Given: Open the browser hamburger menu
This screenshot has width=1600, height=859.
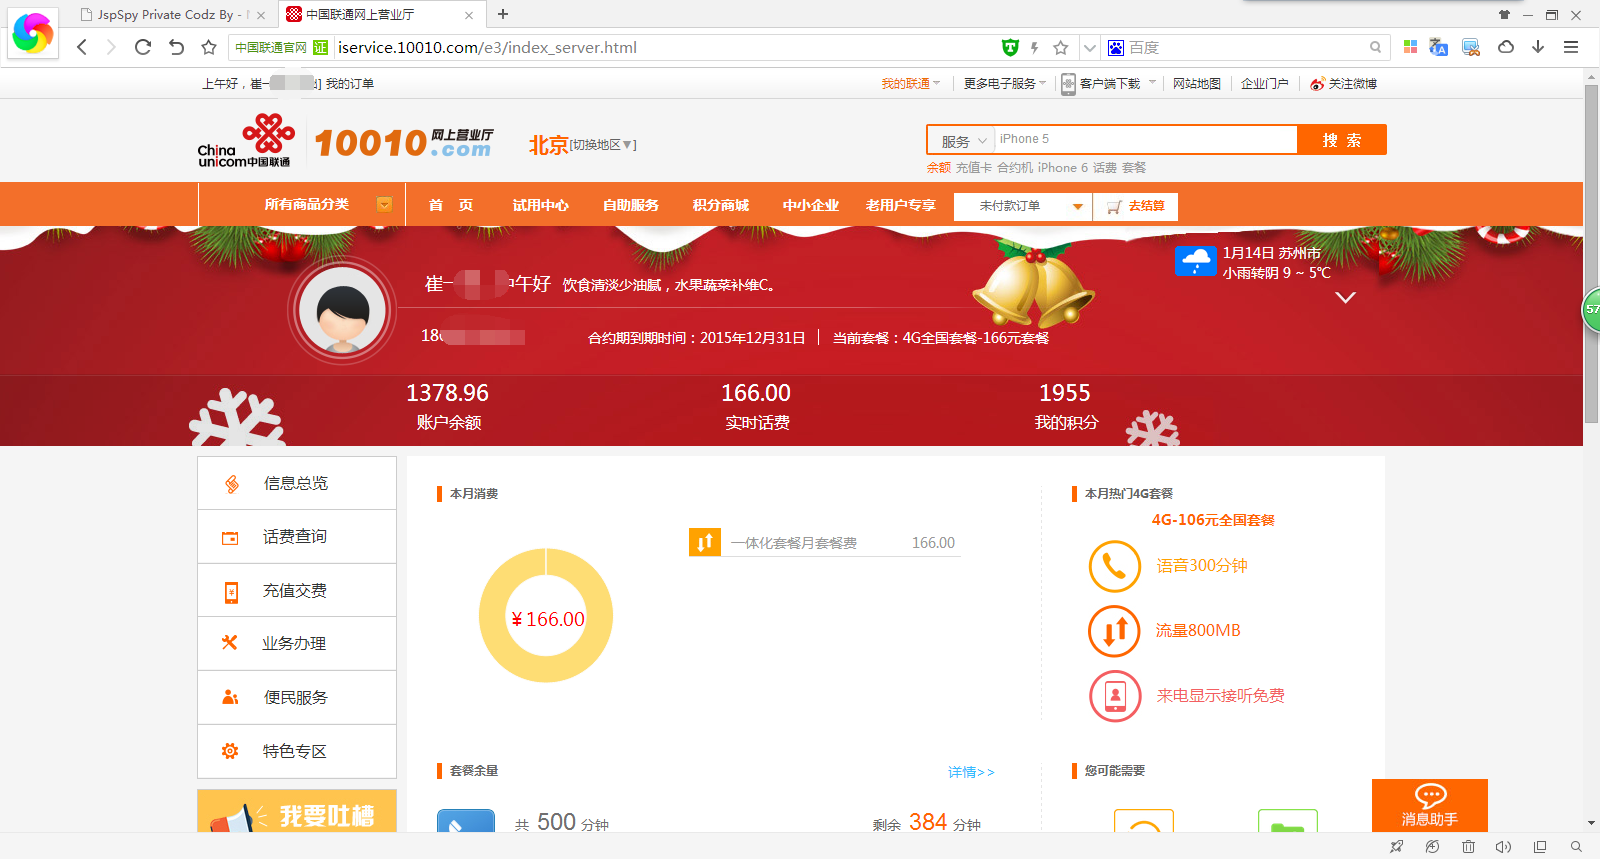Looking at the screenshot, I should pos(1571,47).
